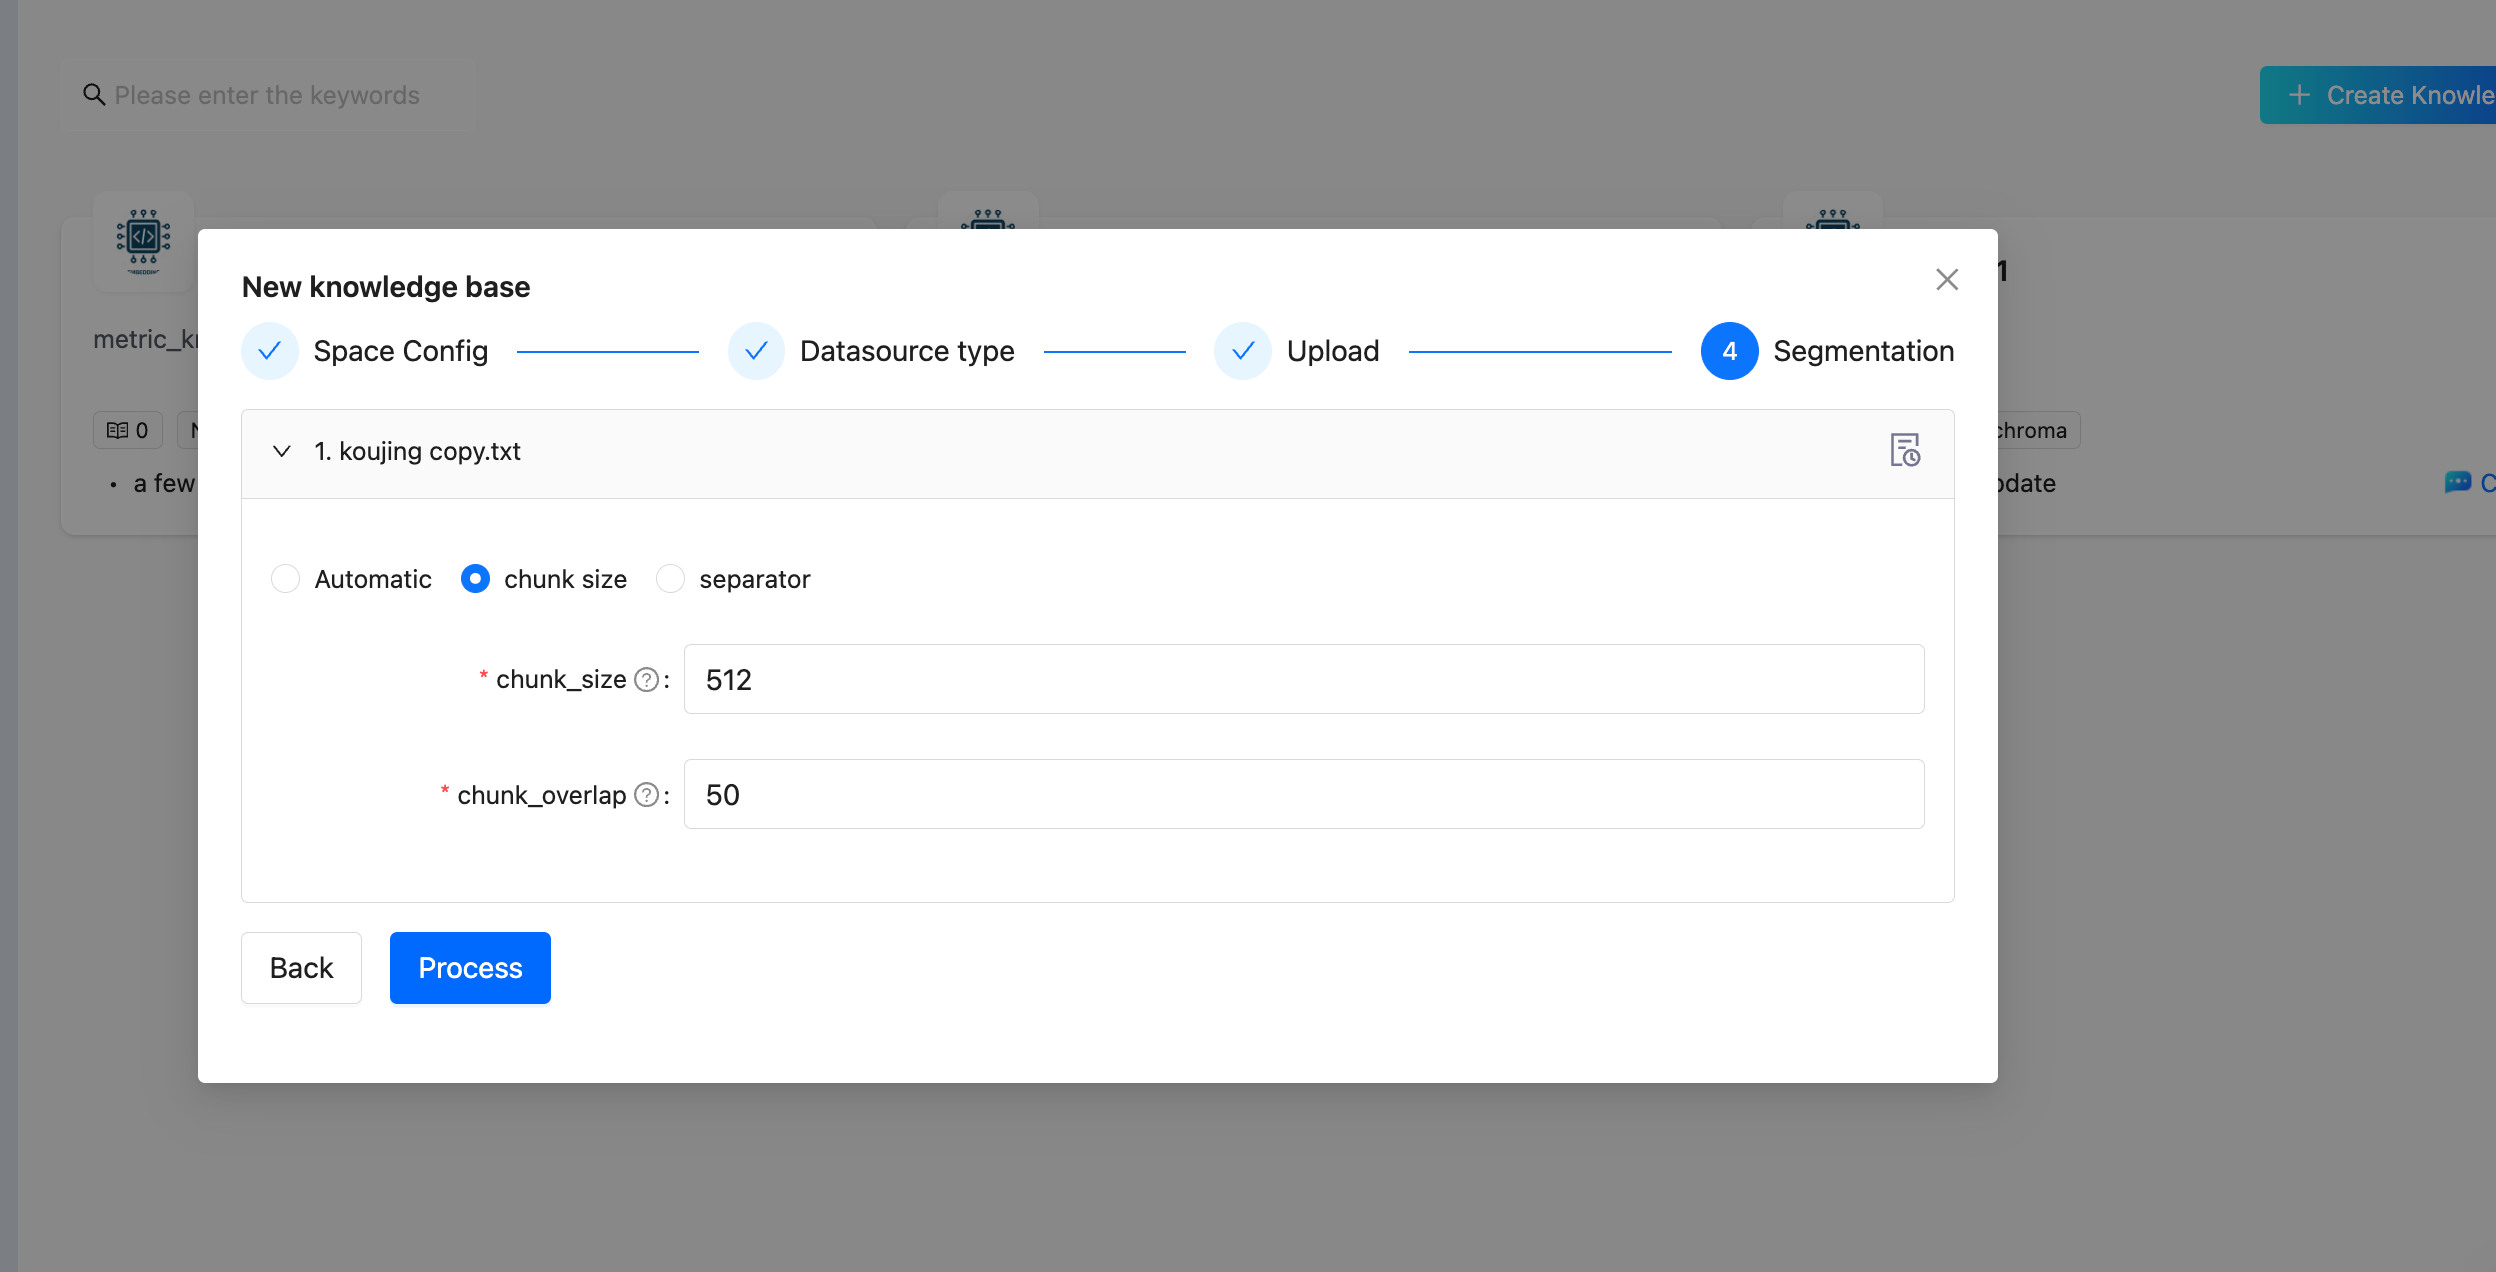Click the Back button

(x=301, y=968)
